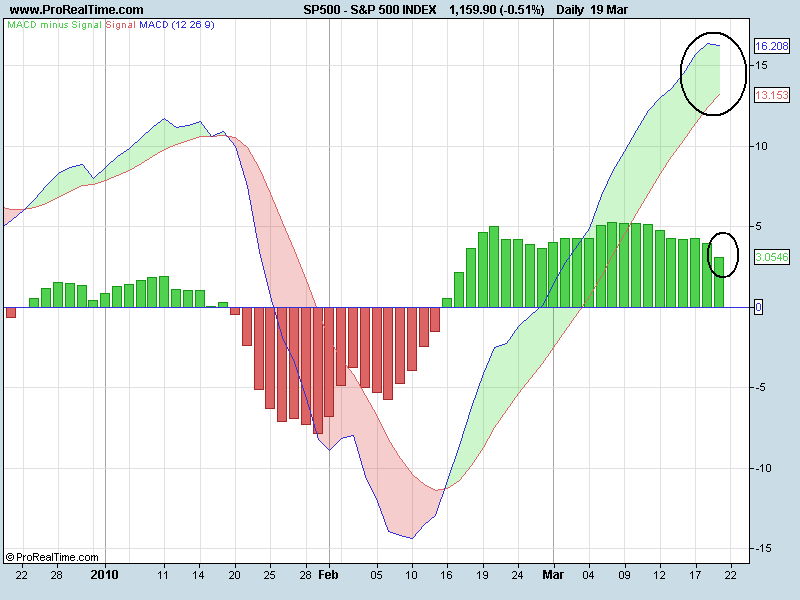The width and height of the screenshot is (800, 600).
Task: Click the zero-line value 0 tag
Action: click(758, 307)
